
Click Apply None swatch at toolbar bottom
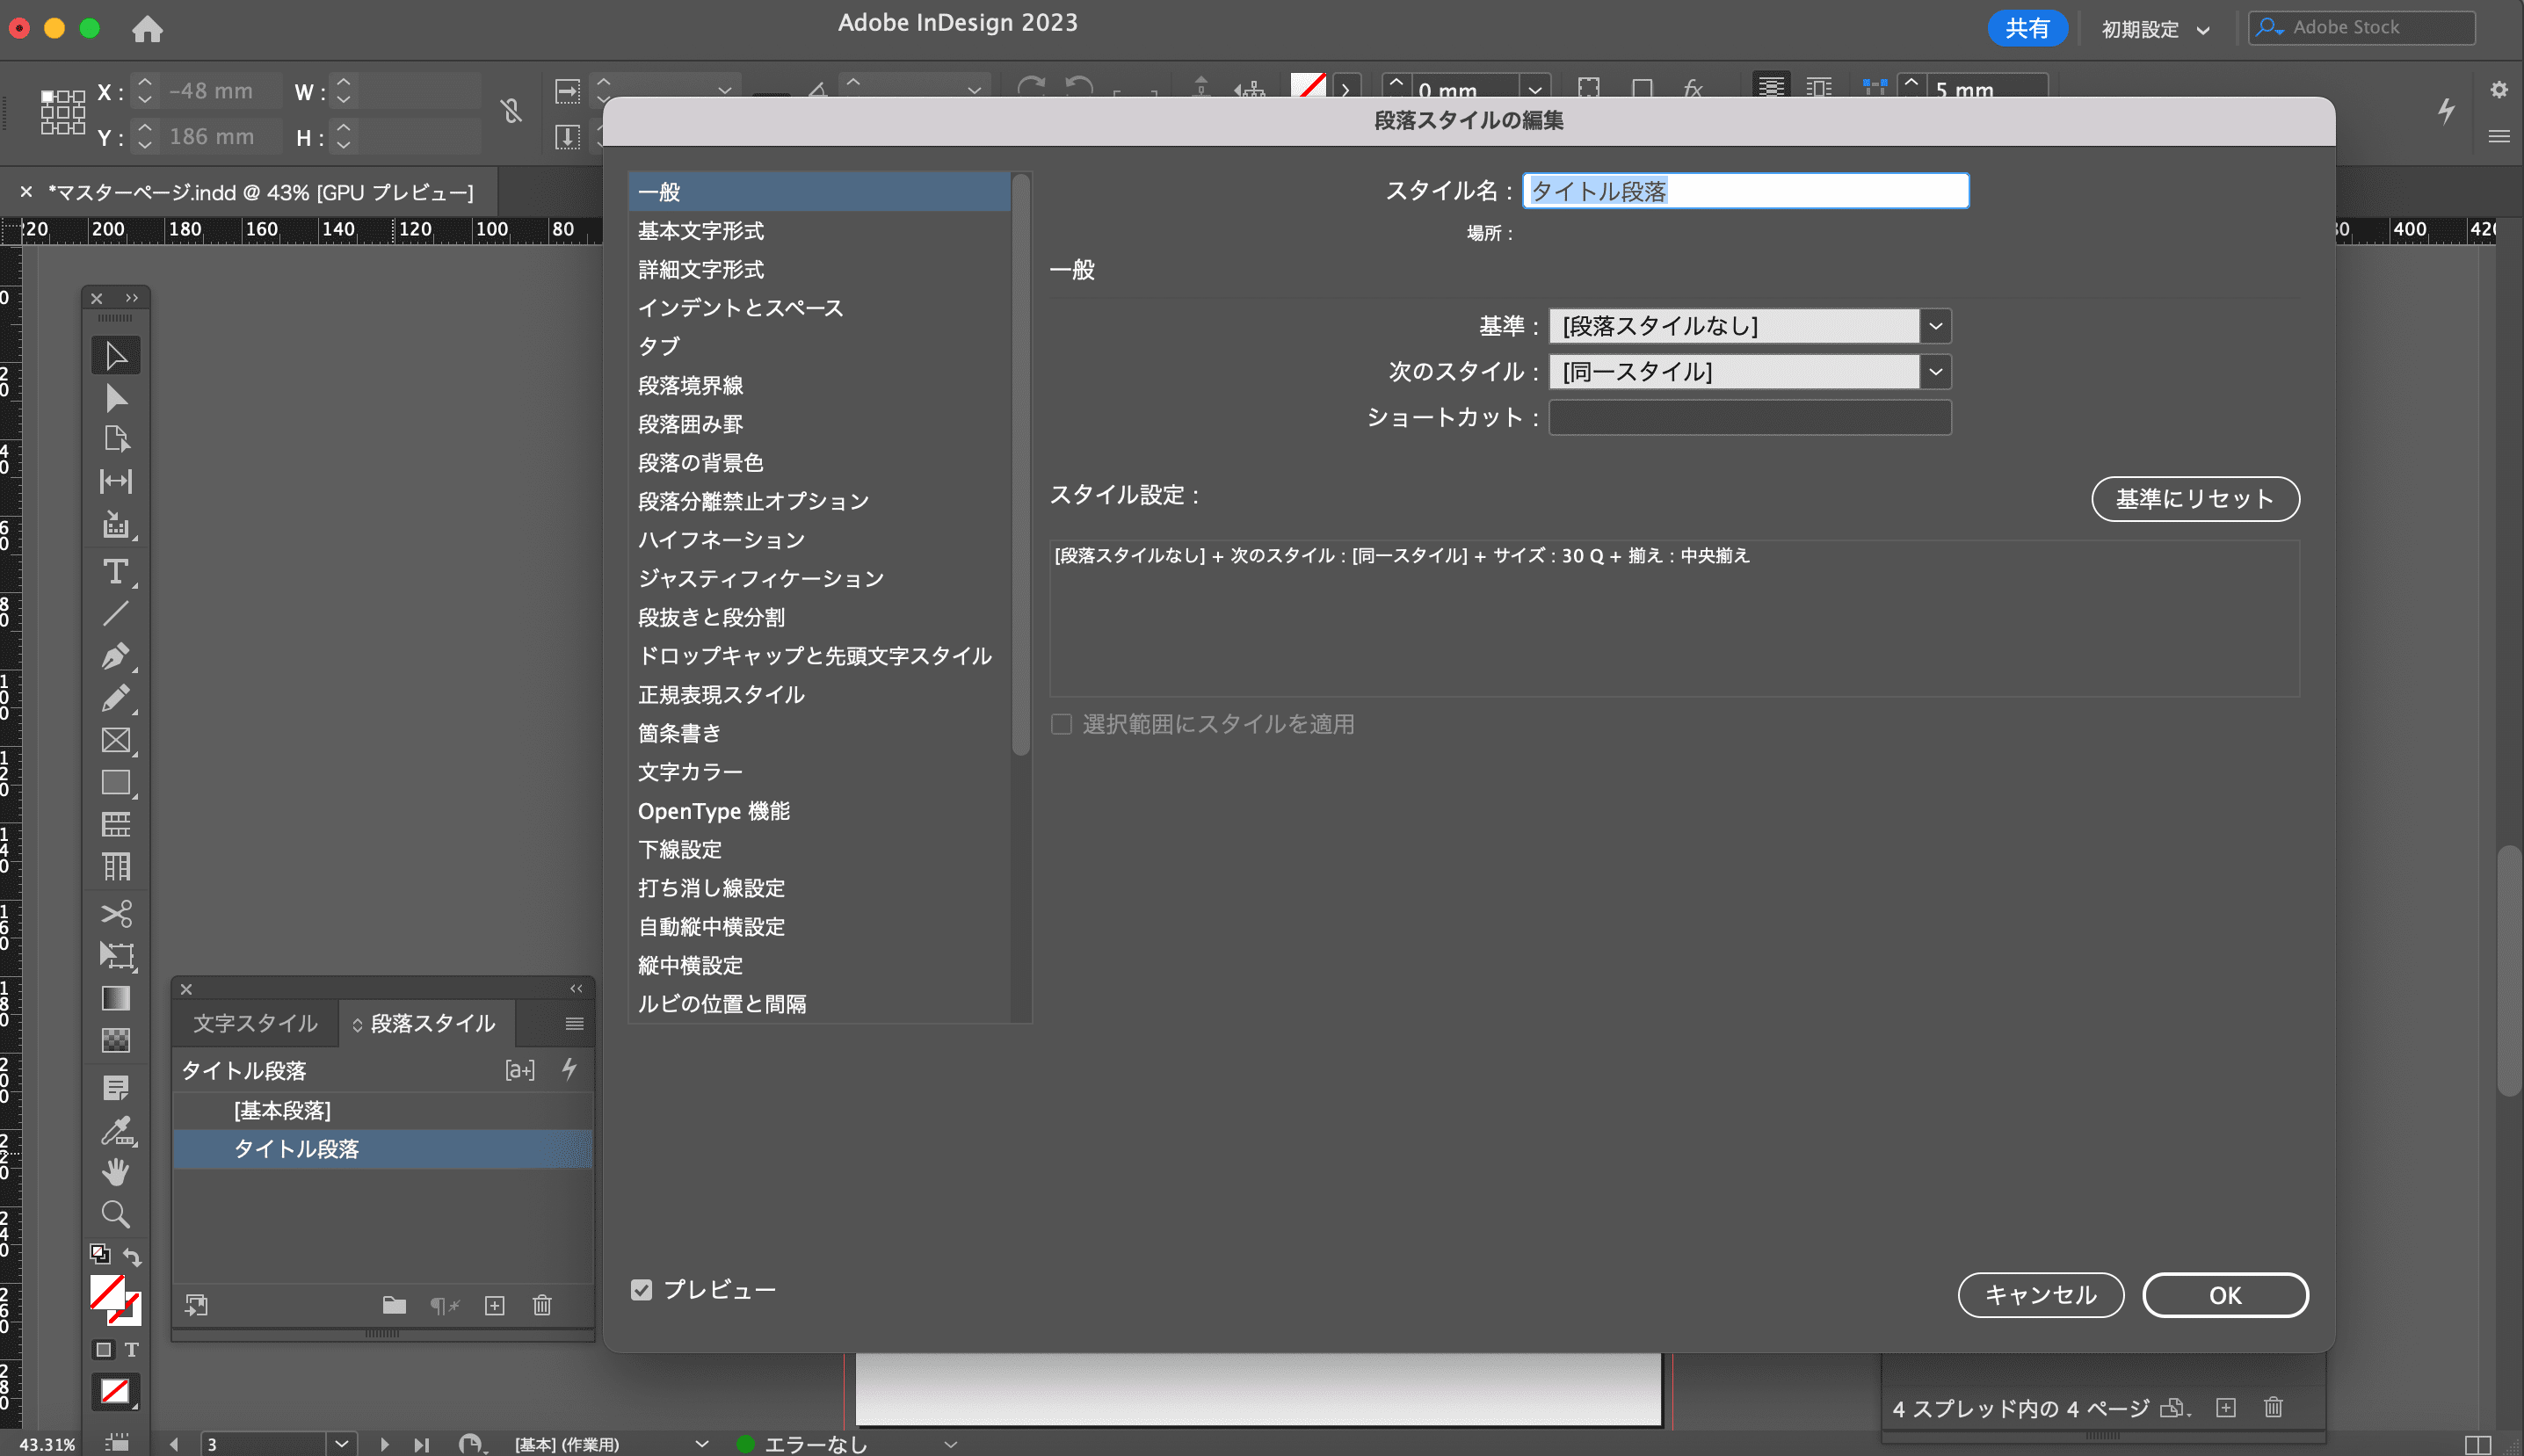point(115,1391)
